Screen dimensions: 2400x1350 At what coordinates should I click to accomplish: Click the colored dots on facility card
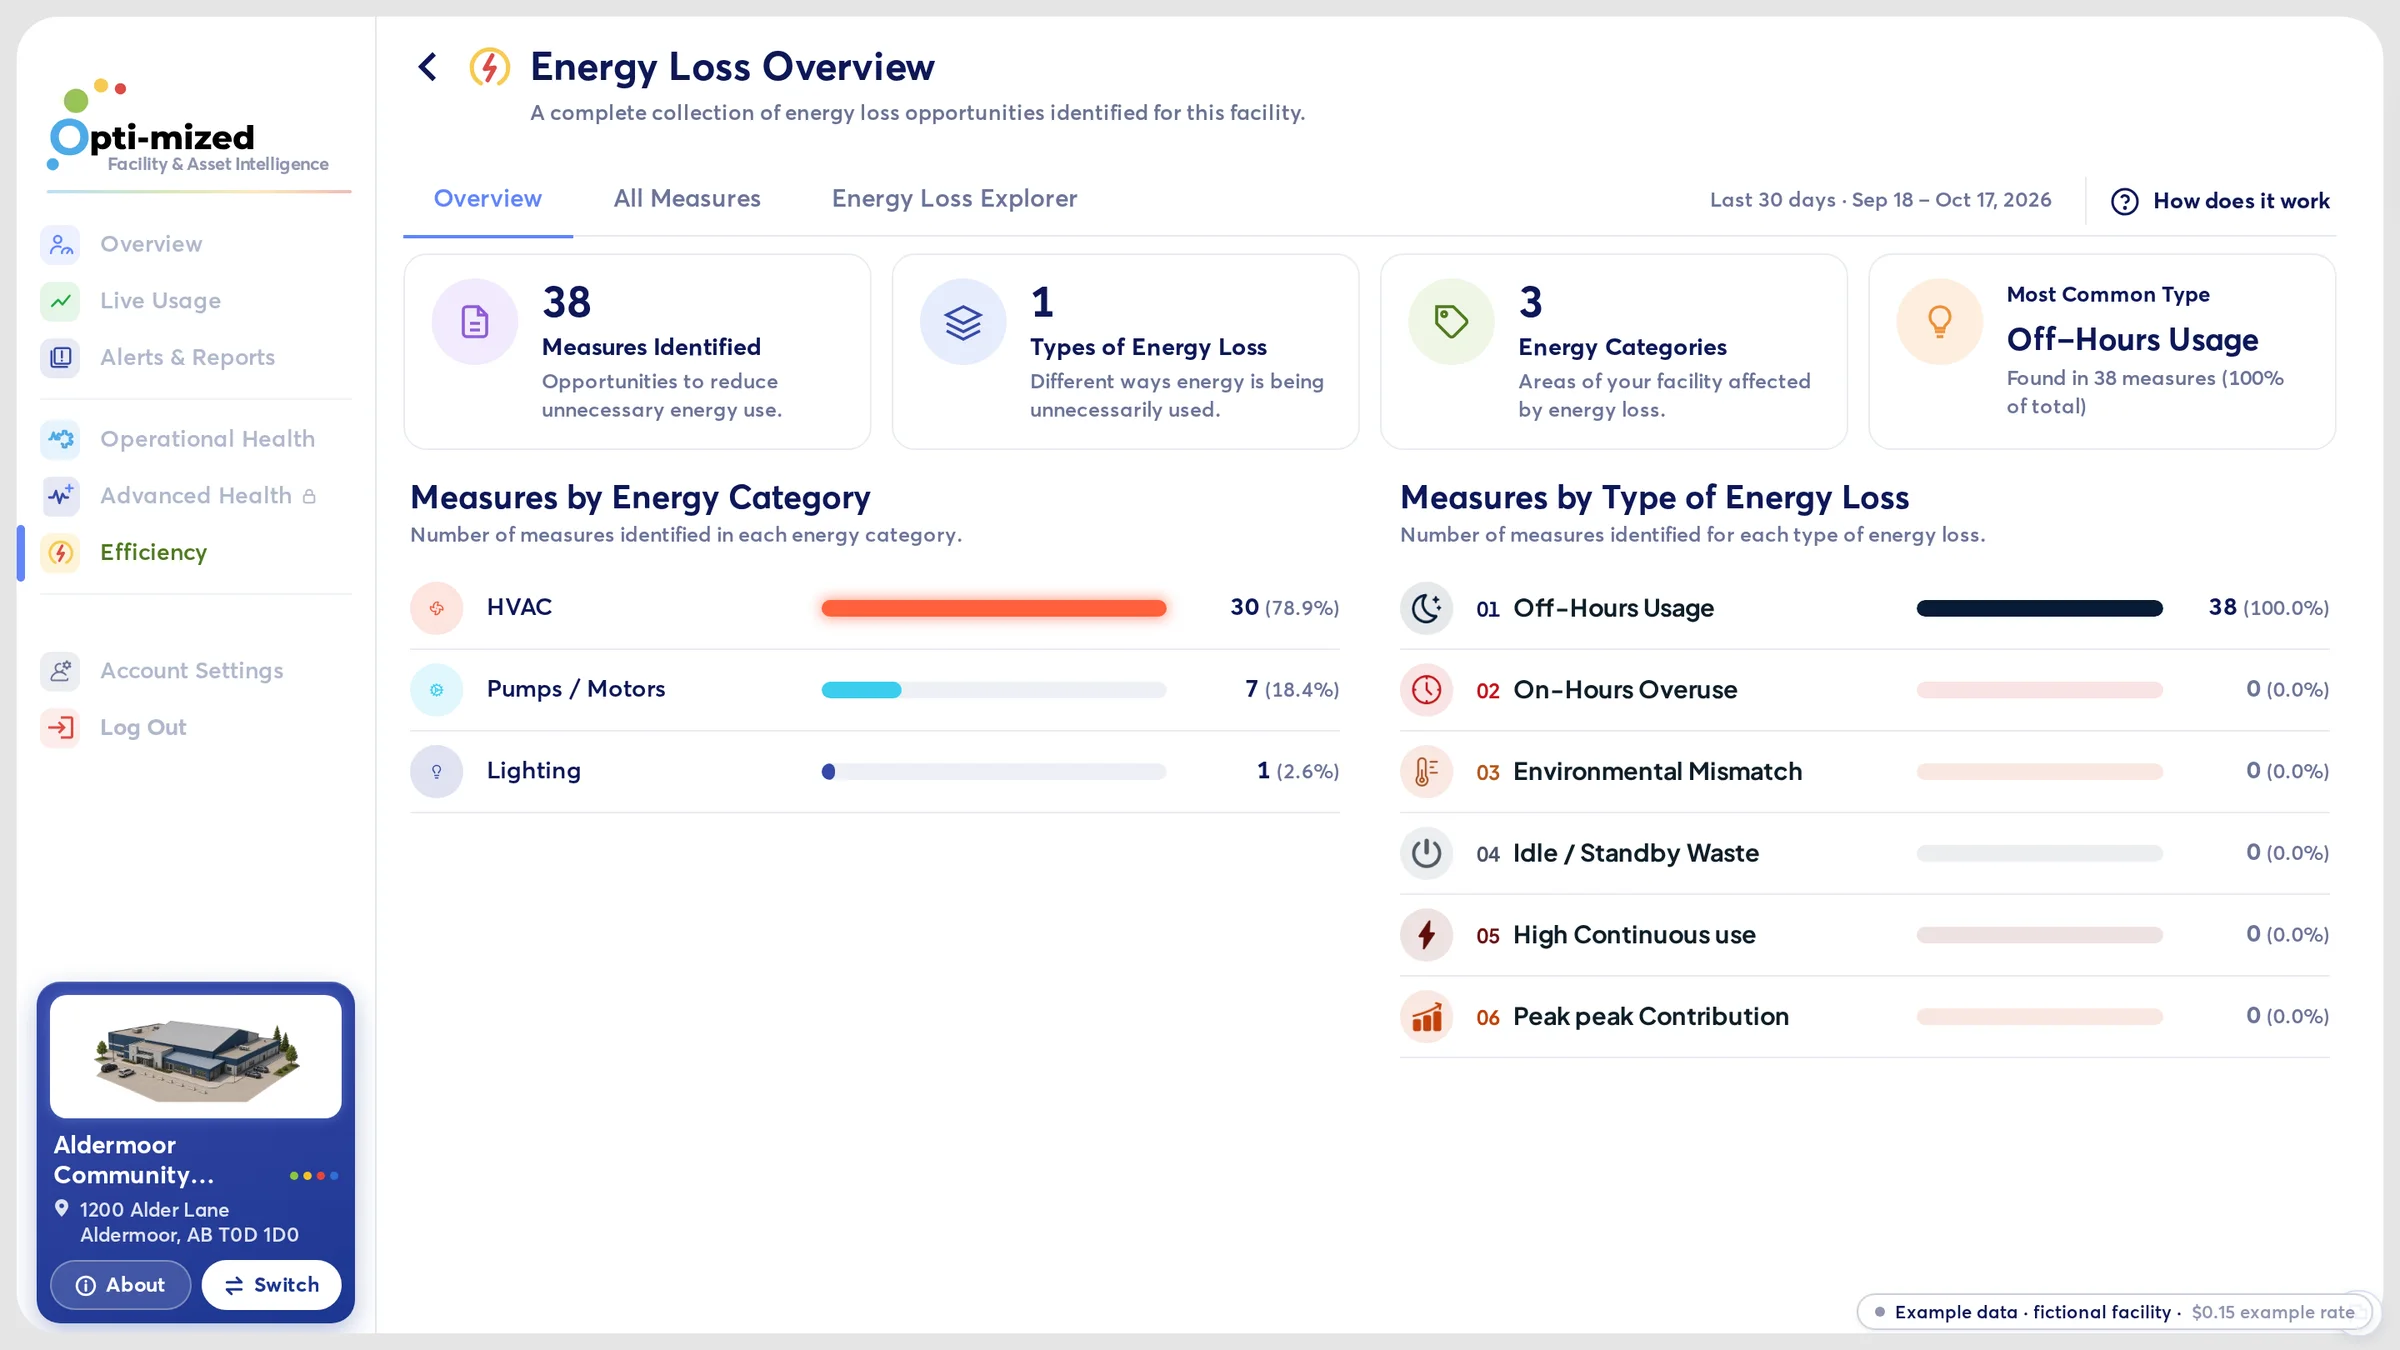tap(314, 1176)
